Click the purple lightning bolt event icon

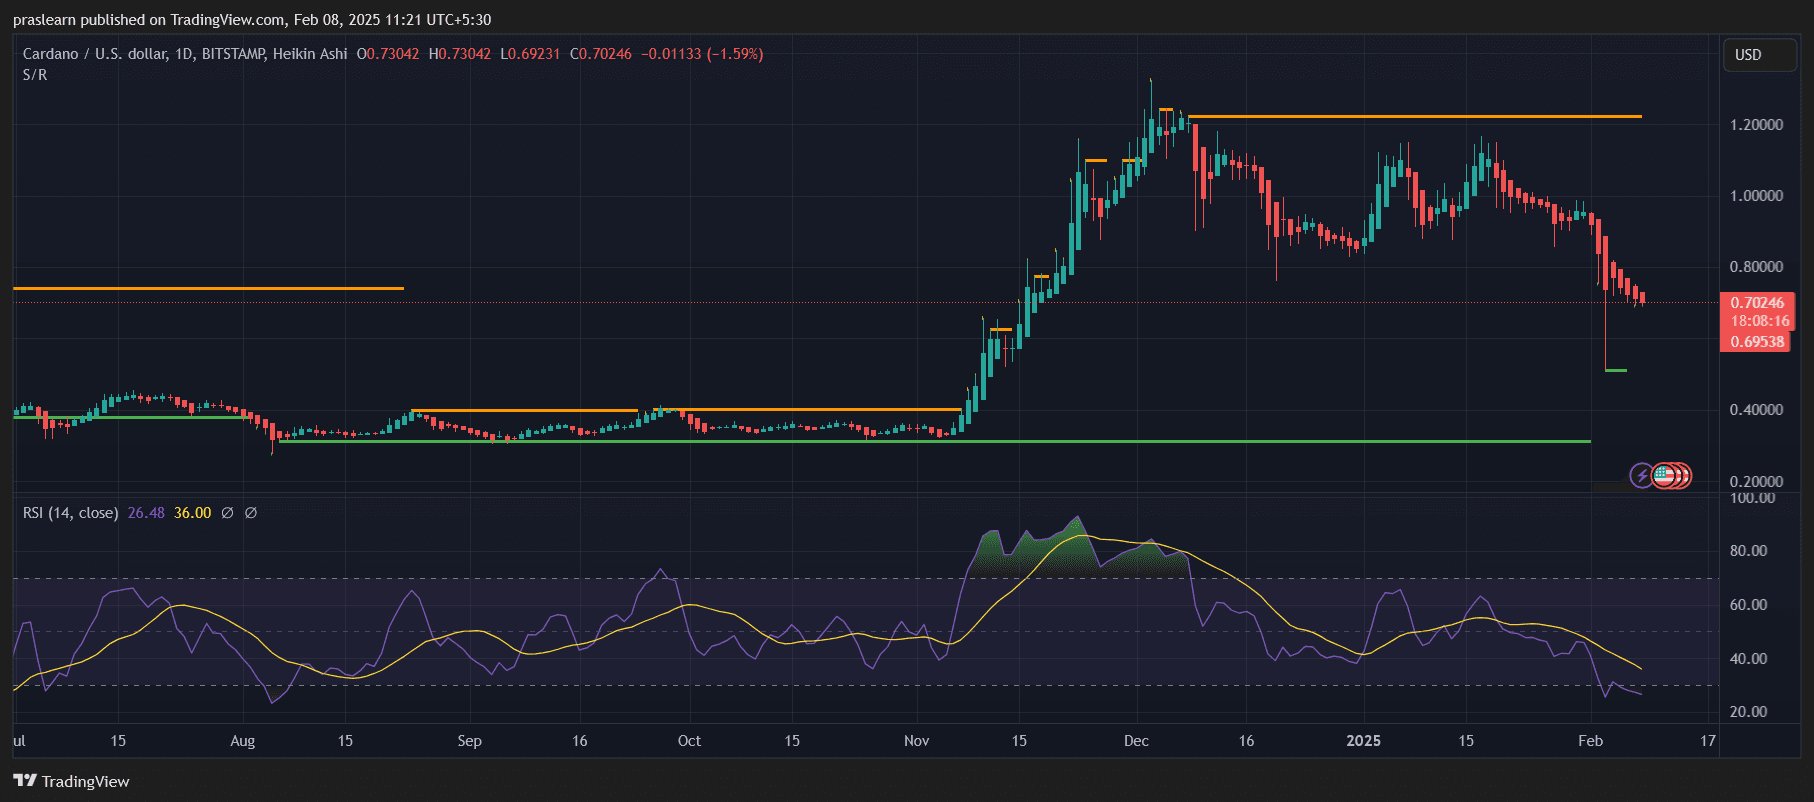coord(1641,476)
